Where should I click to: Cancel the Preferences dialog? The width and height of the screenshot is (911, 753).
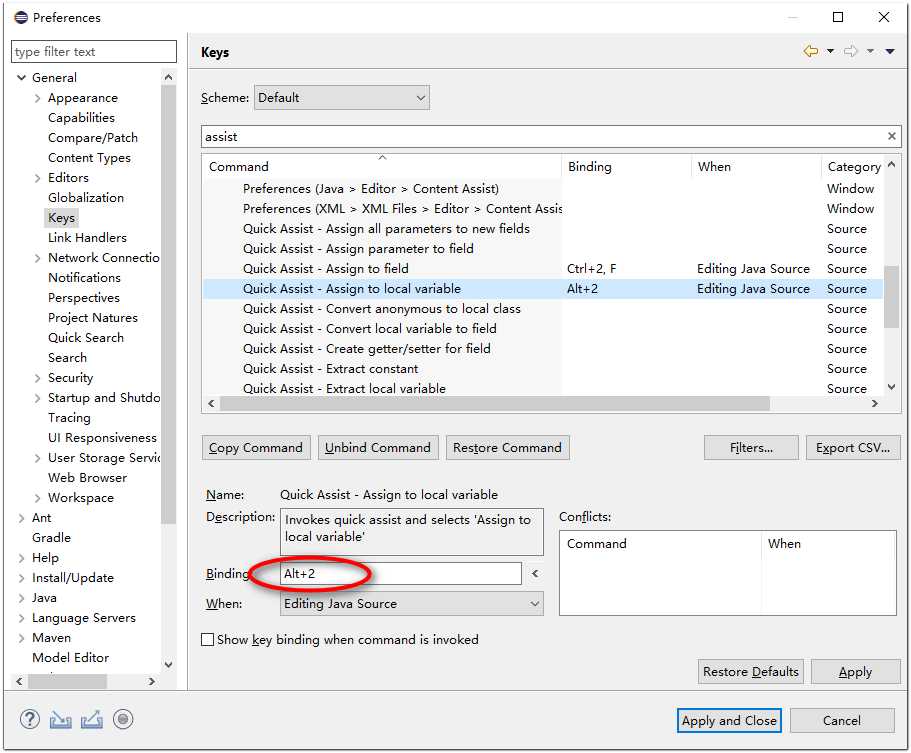click(x=842, y=721)
